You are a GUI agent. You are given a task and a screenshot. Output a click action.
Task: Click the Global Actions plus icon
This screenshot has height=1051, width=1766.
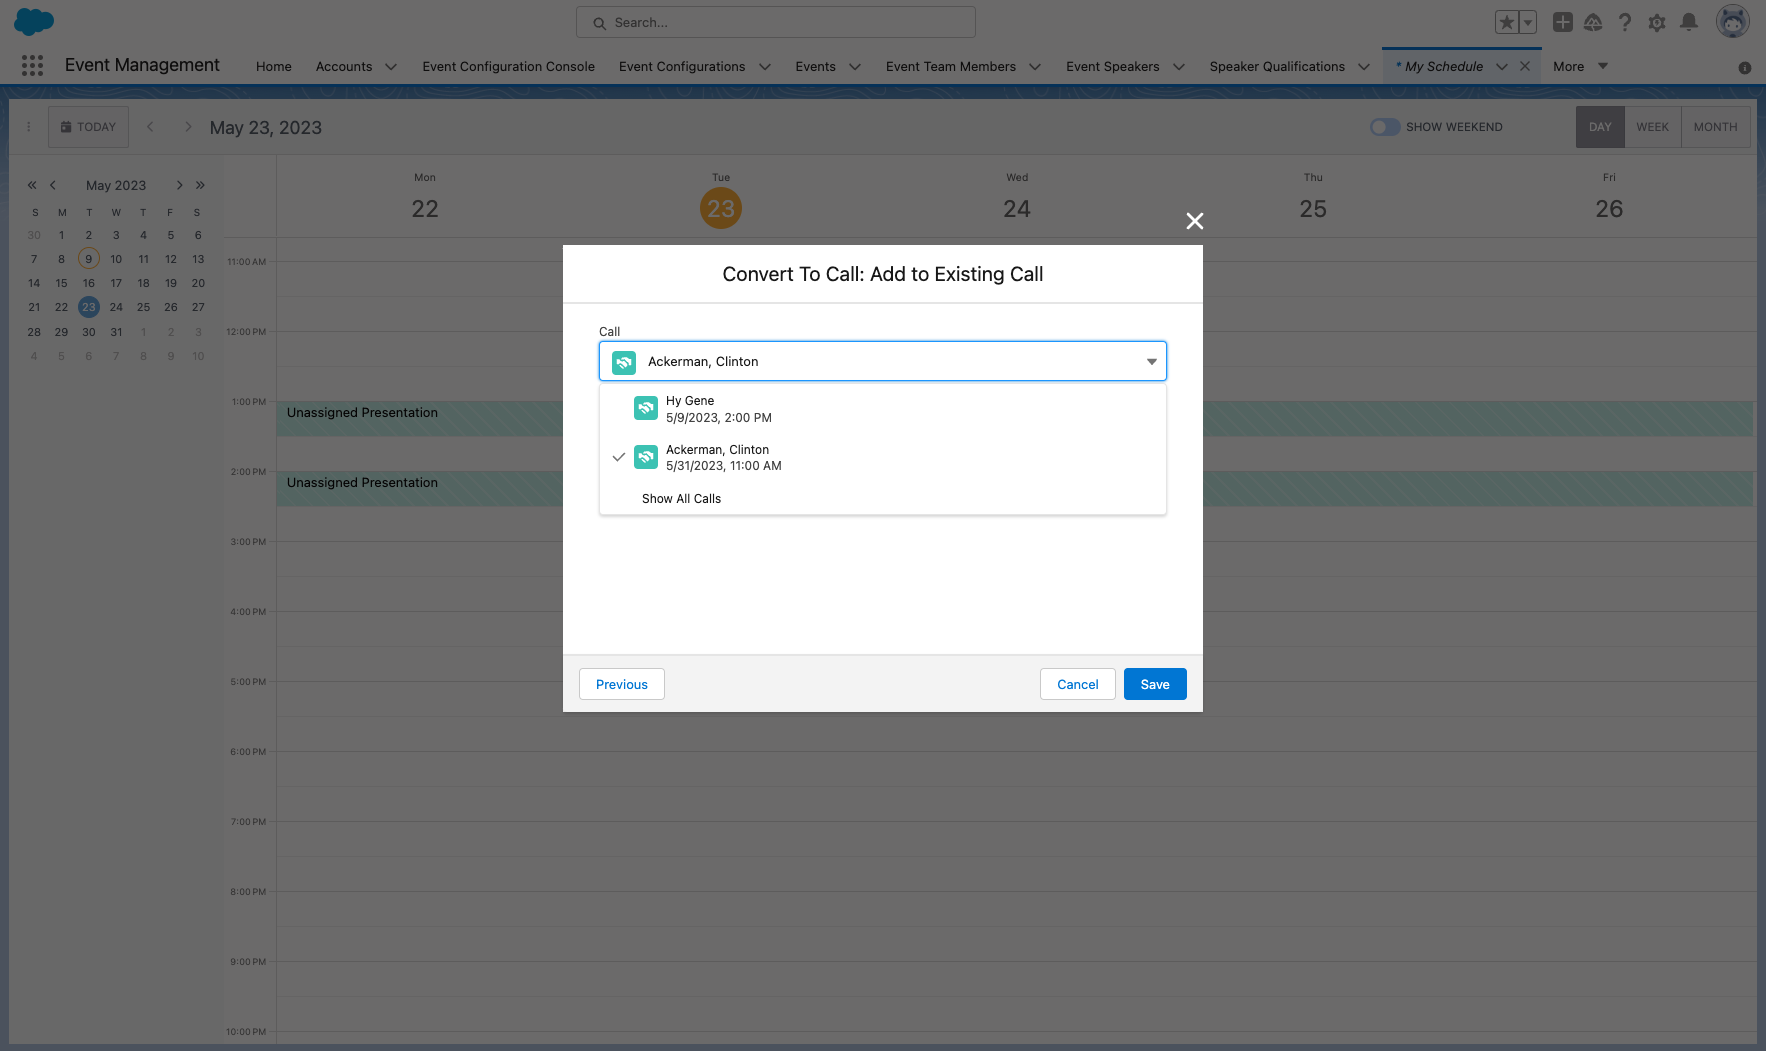pos(1562,22)
